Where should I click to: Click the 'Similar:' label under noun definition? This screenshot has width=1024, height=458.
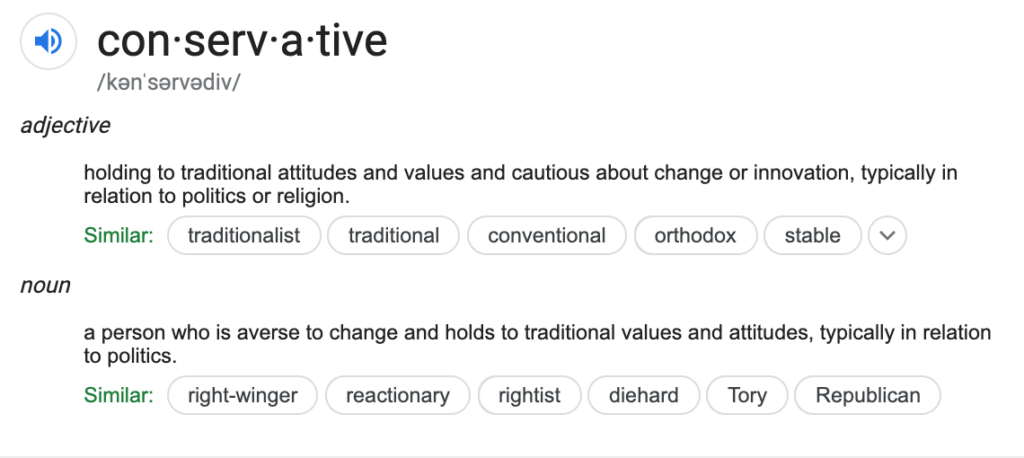[119, 395]
